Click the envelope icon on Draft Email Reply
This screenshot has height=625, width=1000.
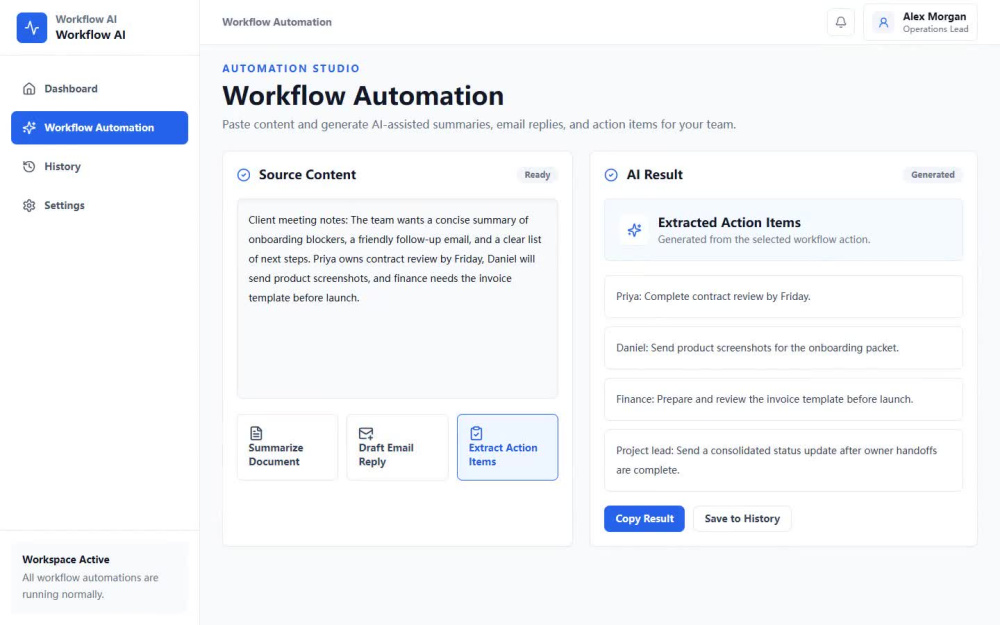pyautogui.click(x=366, y=433)
